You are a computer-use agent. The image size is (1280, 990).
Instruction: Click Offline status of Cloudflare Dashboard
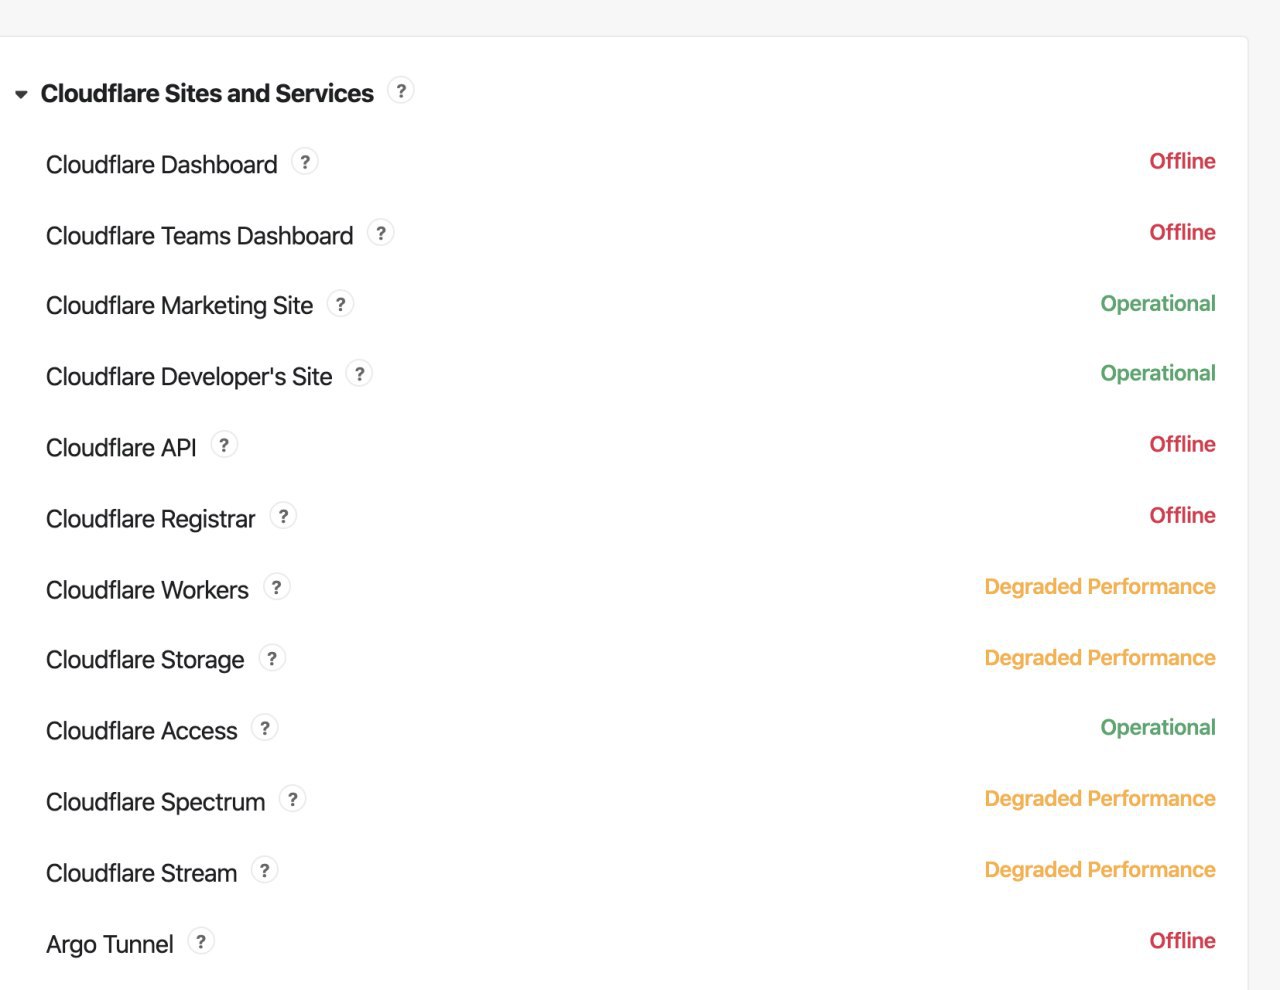pyautogui.click(x=1182, y=161)
